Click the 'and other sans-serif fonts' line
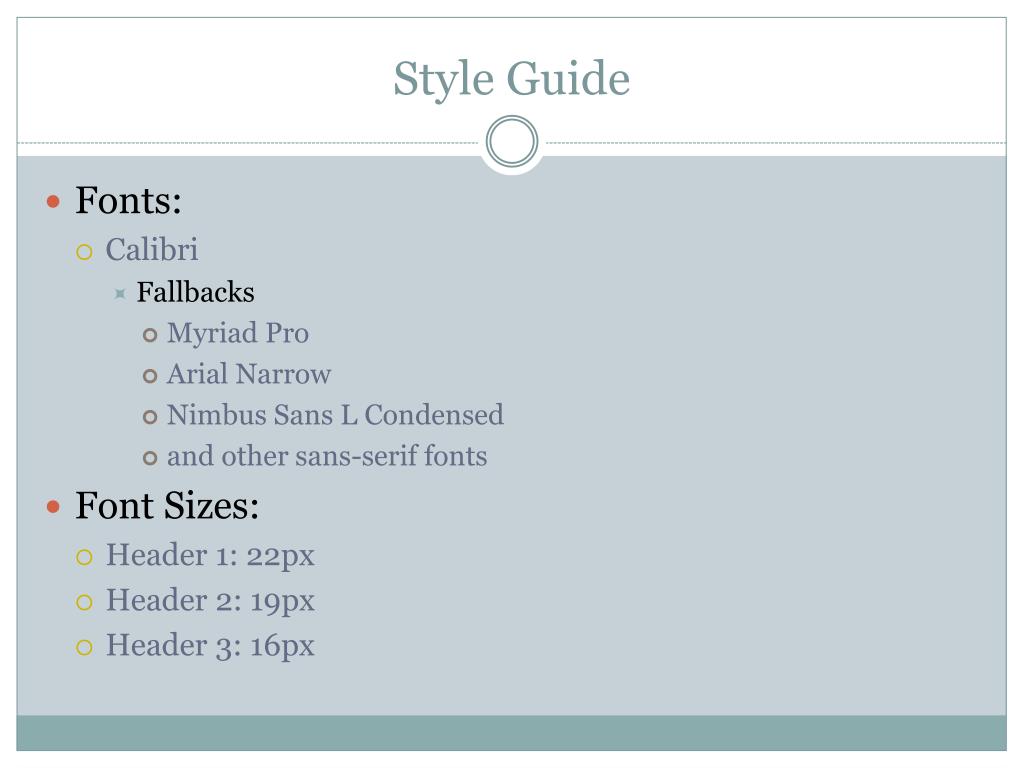 [327, 457]
